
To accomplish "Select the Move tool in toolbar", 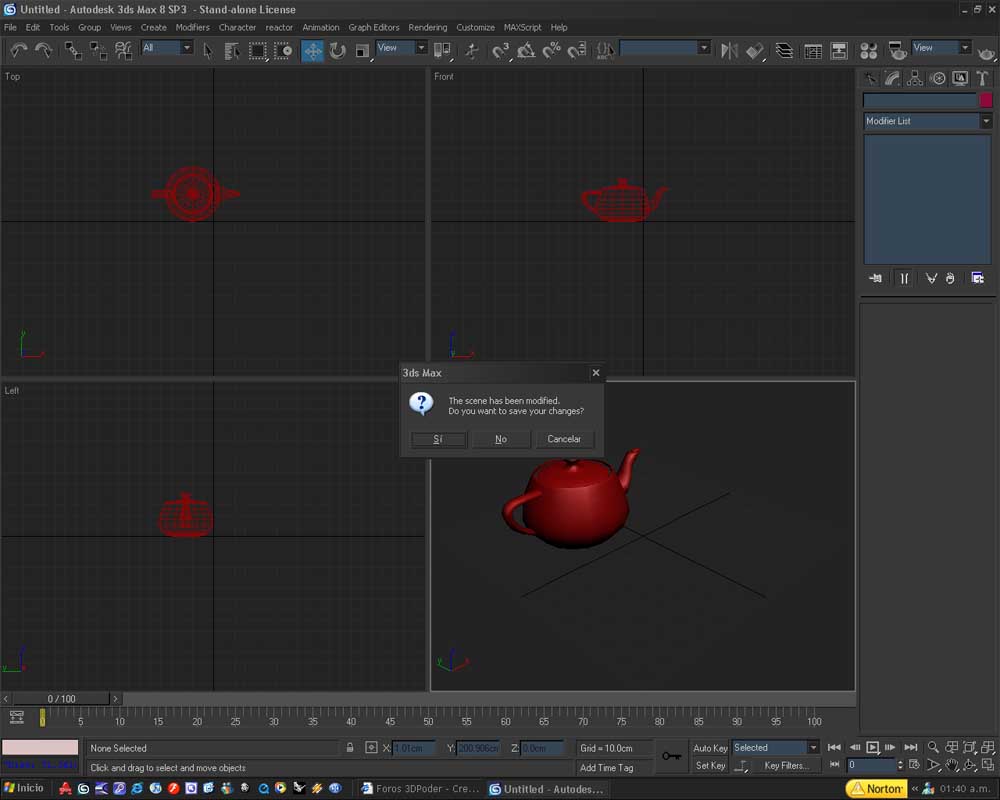I will tap(313, 50).
